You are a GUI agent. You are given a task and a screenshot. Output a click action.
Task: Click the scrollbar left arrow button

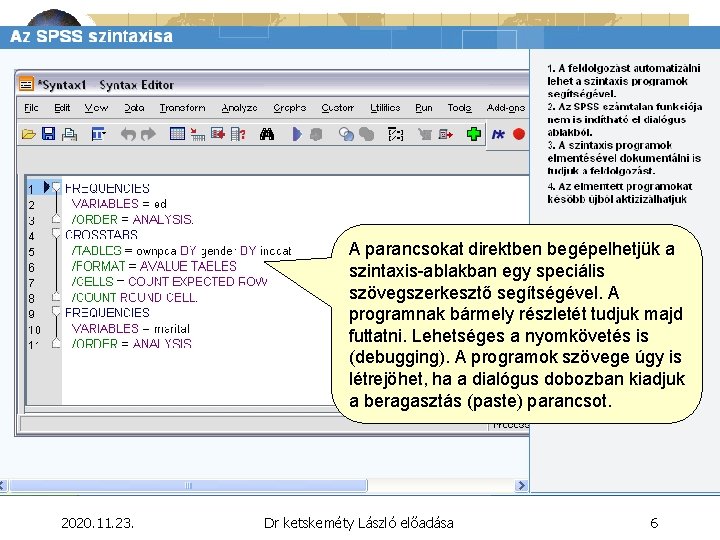click(3, 485)
